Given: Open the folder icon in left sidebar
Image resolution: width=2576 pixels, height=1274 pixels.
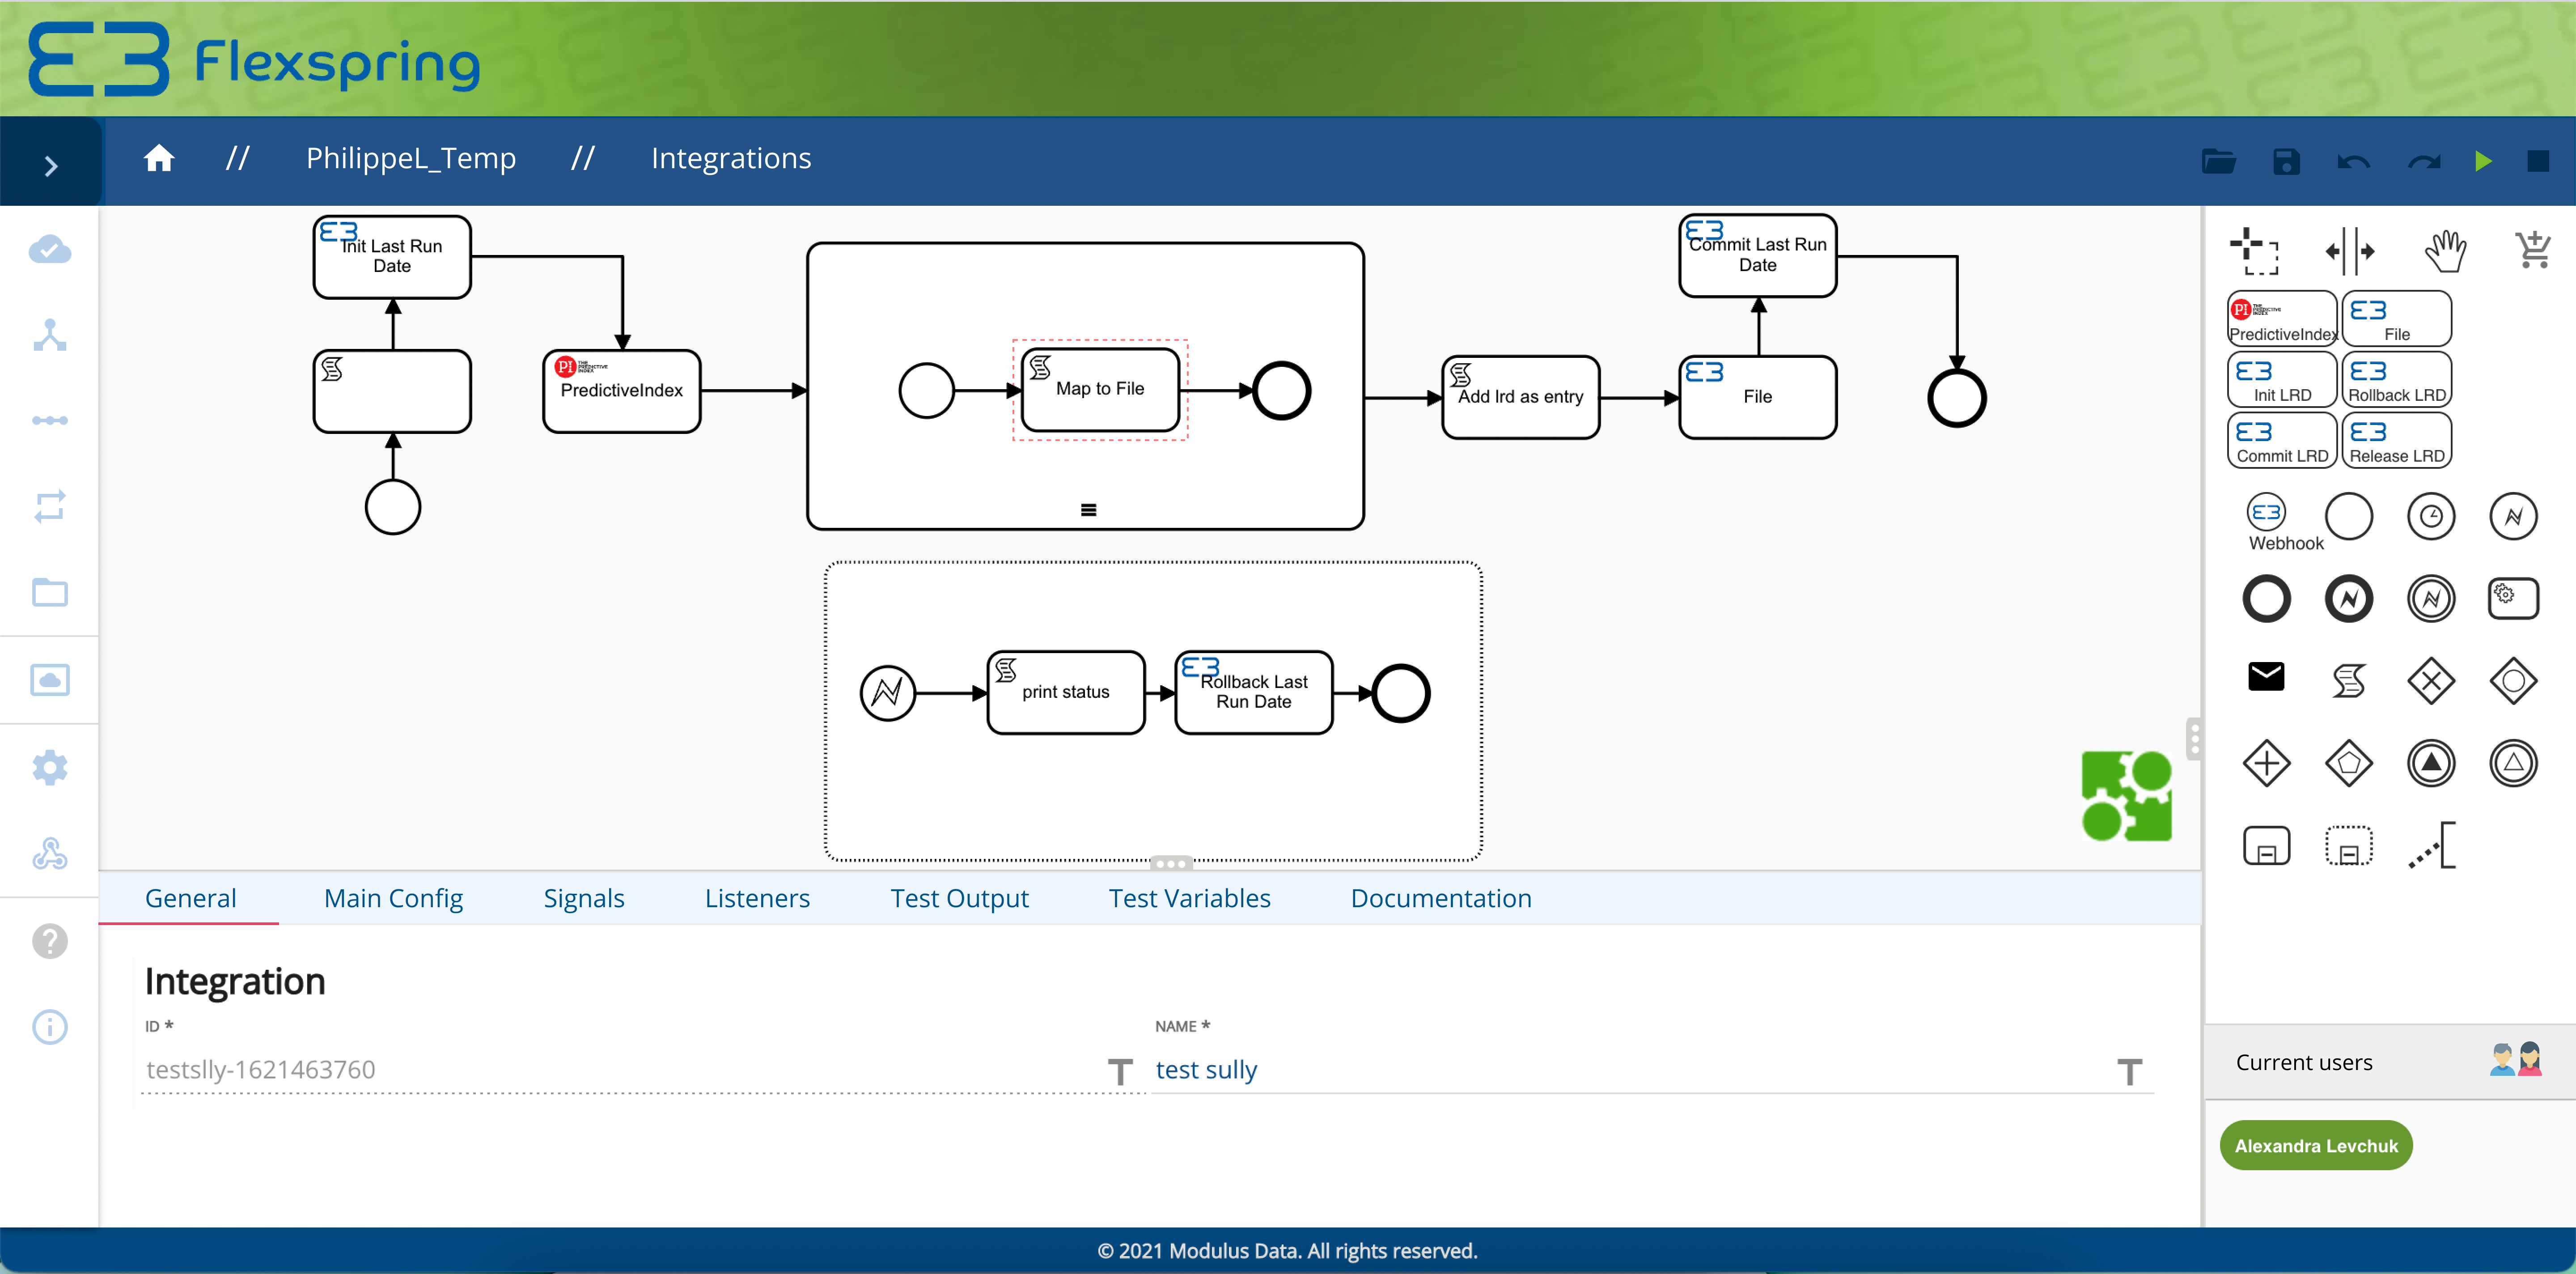Looking at the screenshot, I should 50,592.
